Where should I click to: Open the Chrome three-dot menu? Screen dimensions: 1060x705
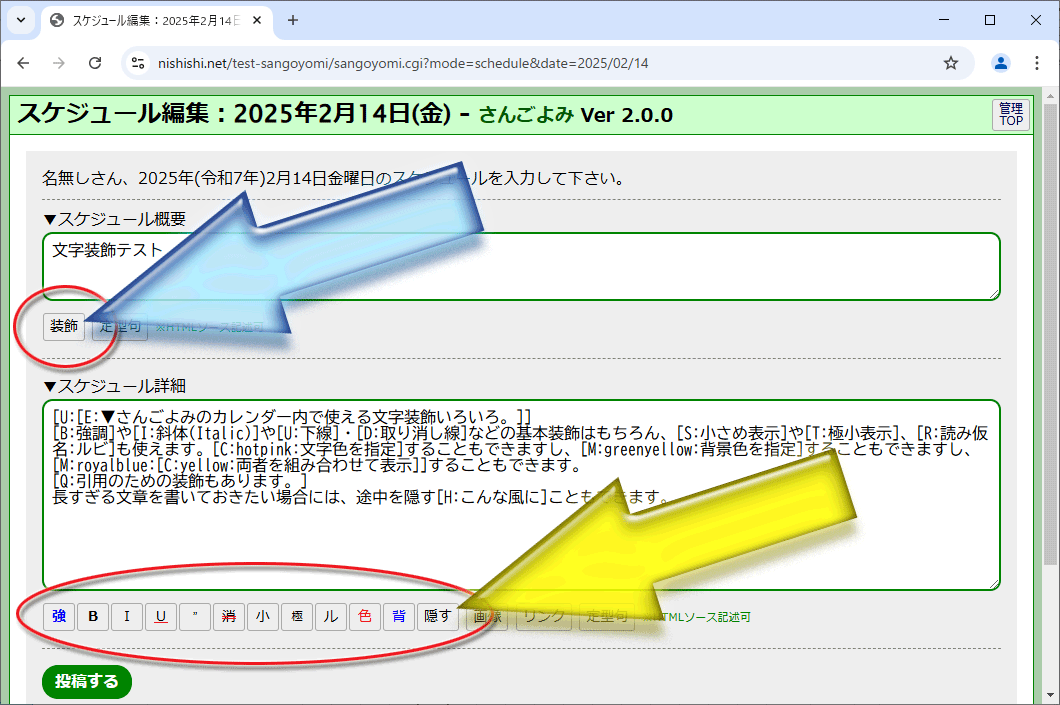1036,63
